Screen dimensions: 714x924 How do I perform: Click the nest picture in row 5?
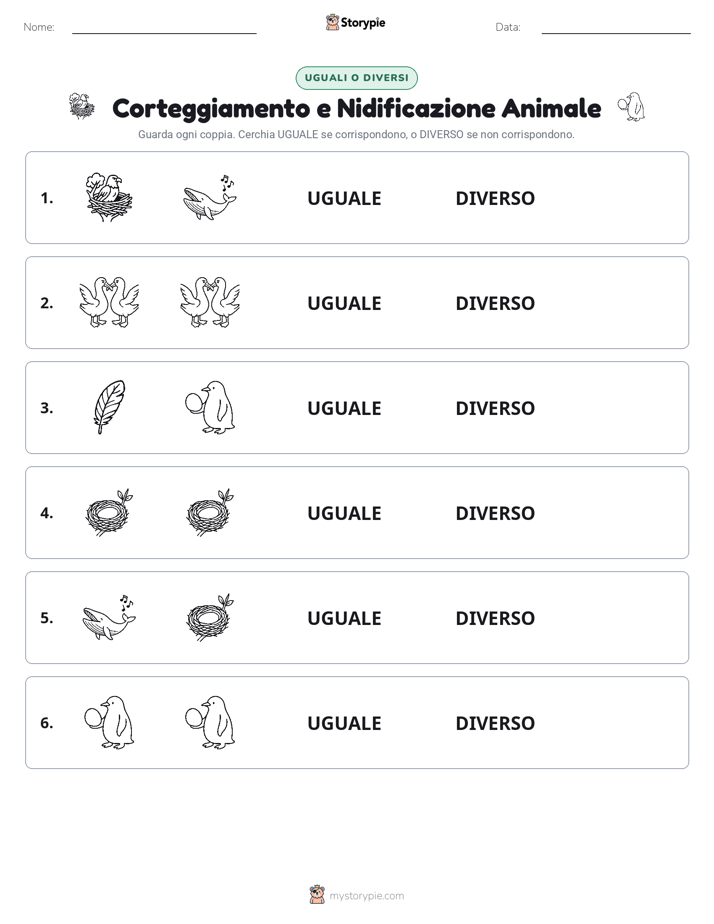[210, 617]
